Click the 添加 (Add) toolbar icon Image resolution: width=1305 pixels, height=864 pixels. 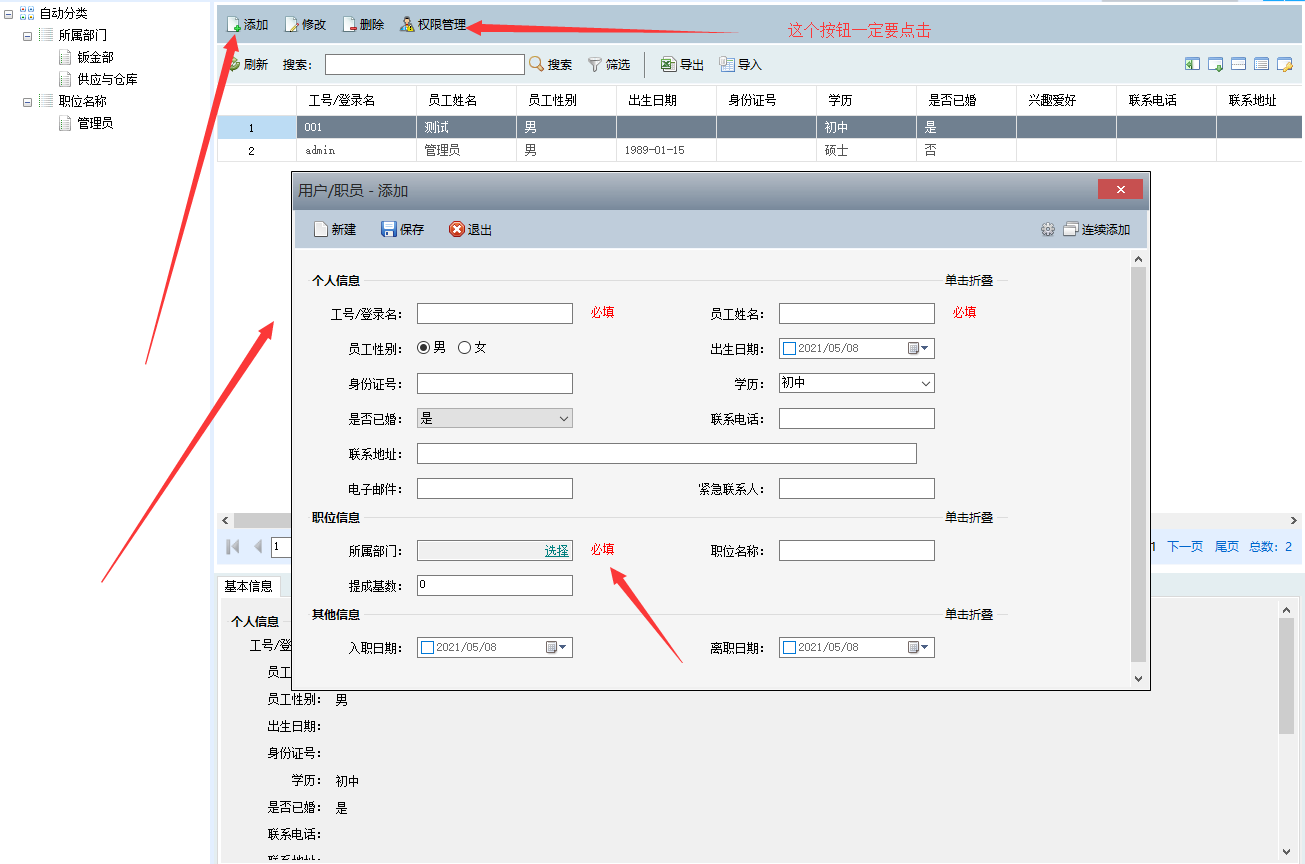pyautogui.click(x=234, y=25)
